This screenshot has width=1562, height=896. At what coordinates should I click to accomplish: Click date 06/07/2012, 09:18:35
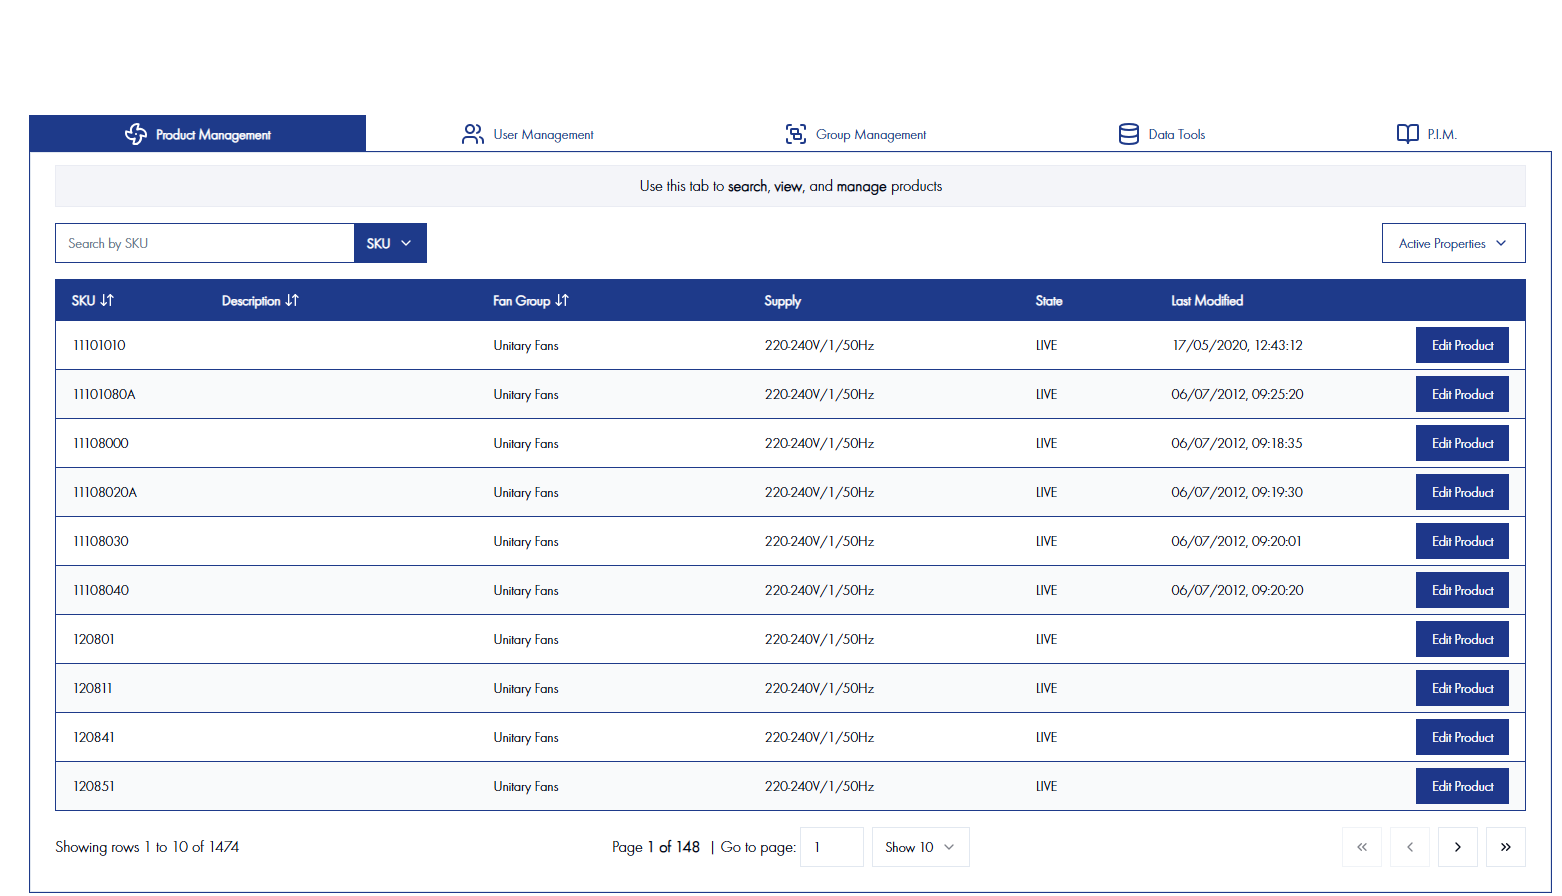pos(1237,443)
